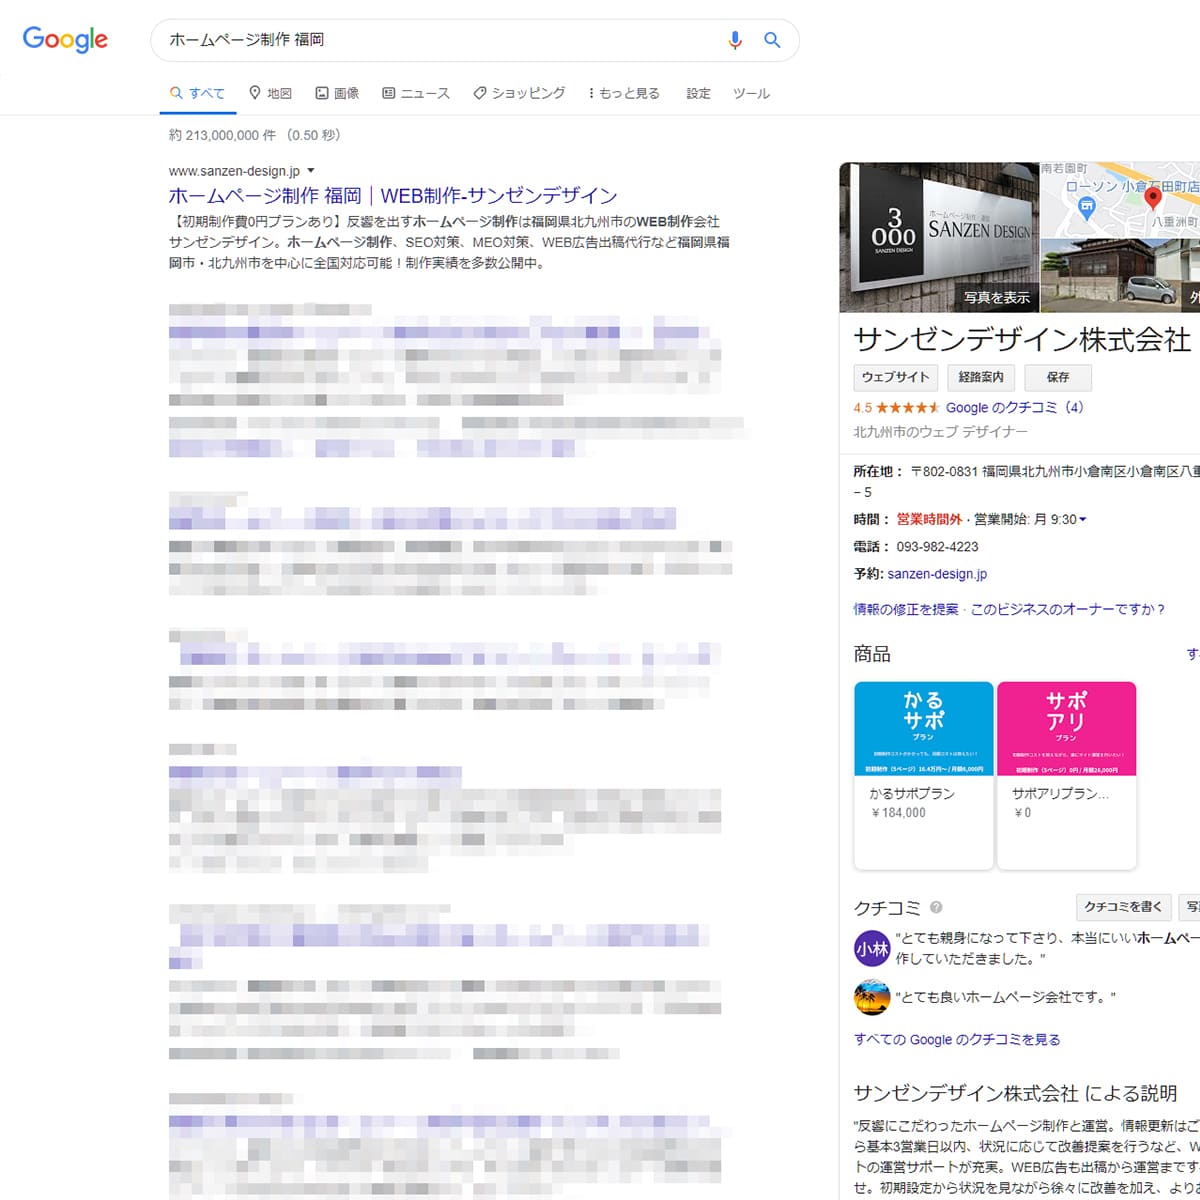Click このビジネスのオーナーですか？ link
The height and width of the screenshot is (1200, 1200).
[x=1068, y=609]
